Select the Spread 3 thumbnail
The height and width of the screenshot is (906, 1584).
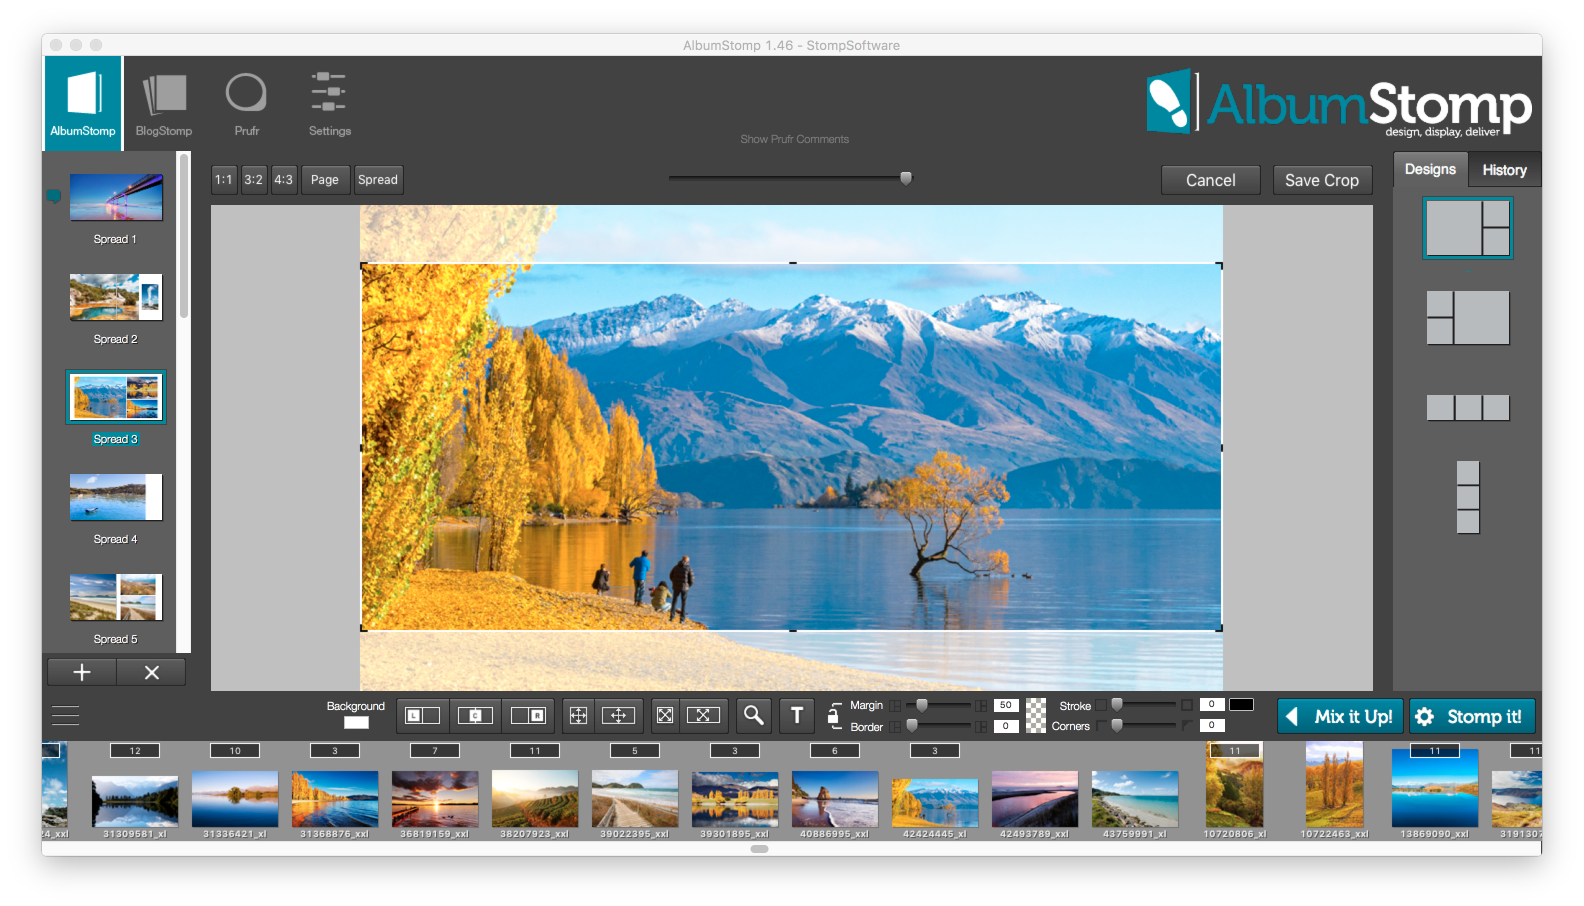(116, 397)
